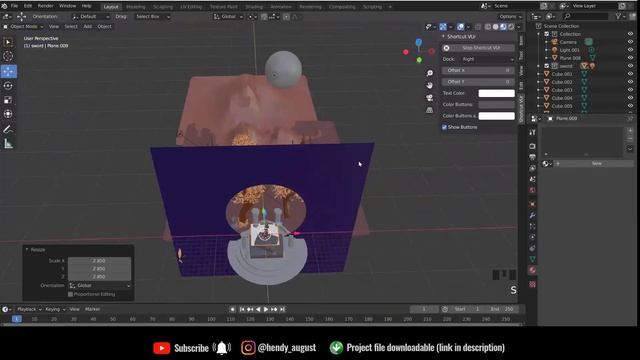This screenshot has height=360, width=640.
Task: Toggle the camera view icon
Action: [x=429, y=98]
